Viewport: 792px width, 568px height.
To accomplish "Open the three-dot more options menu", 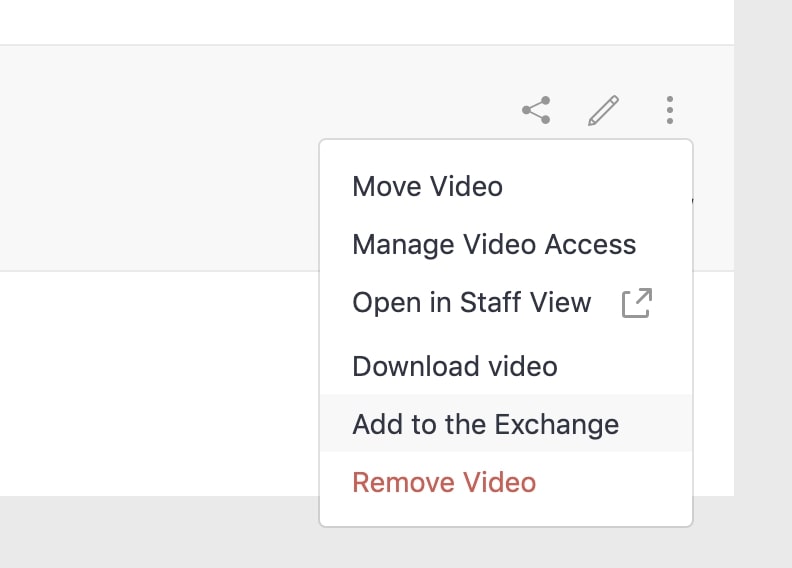I will [669, 110].
